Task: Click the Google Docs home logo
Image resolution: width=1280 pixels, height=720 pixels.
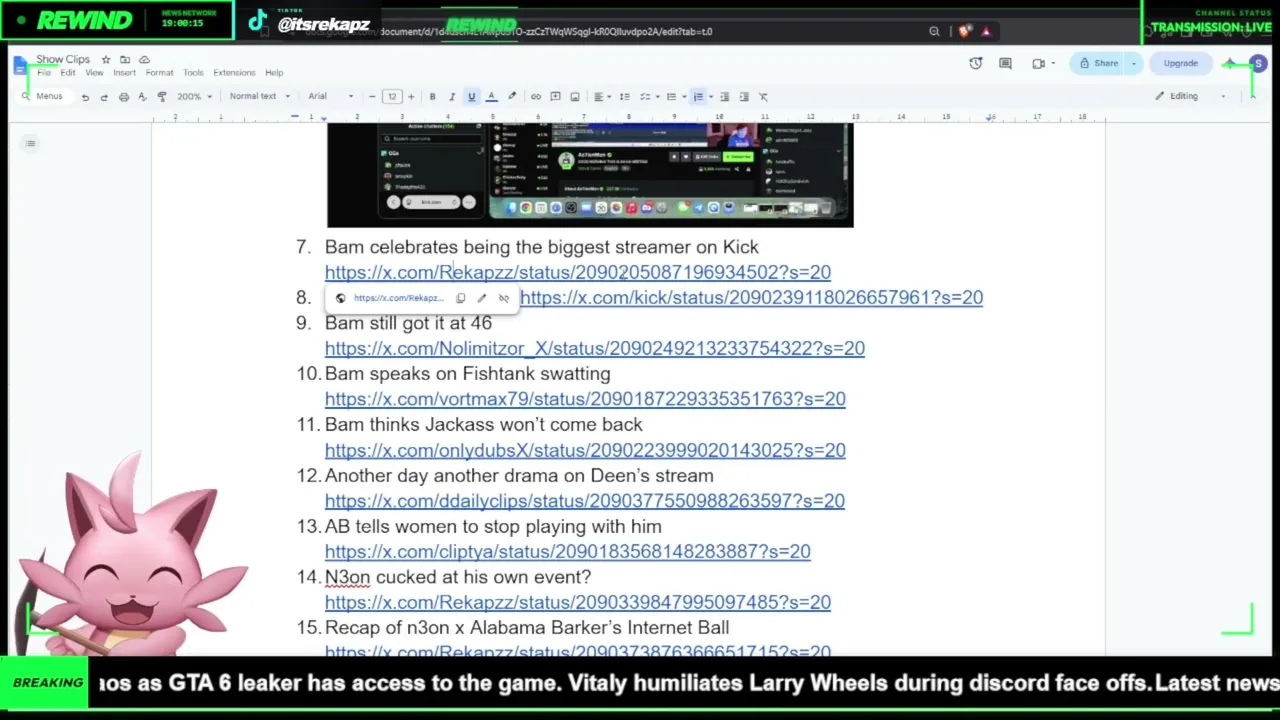Action: [21, 66]
